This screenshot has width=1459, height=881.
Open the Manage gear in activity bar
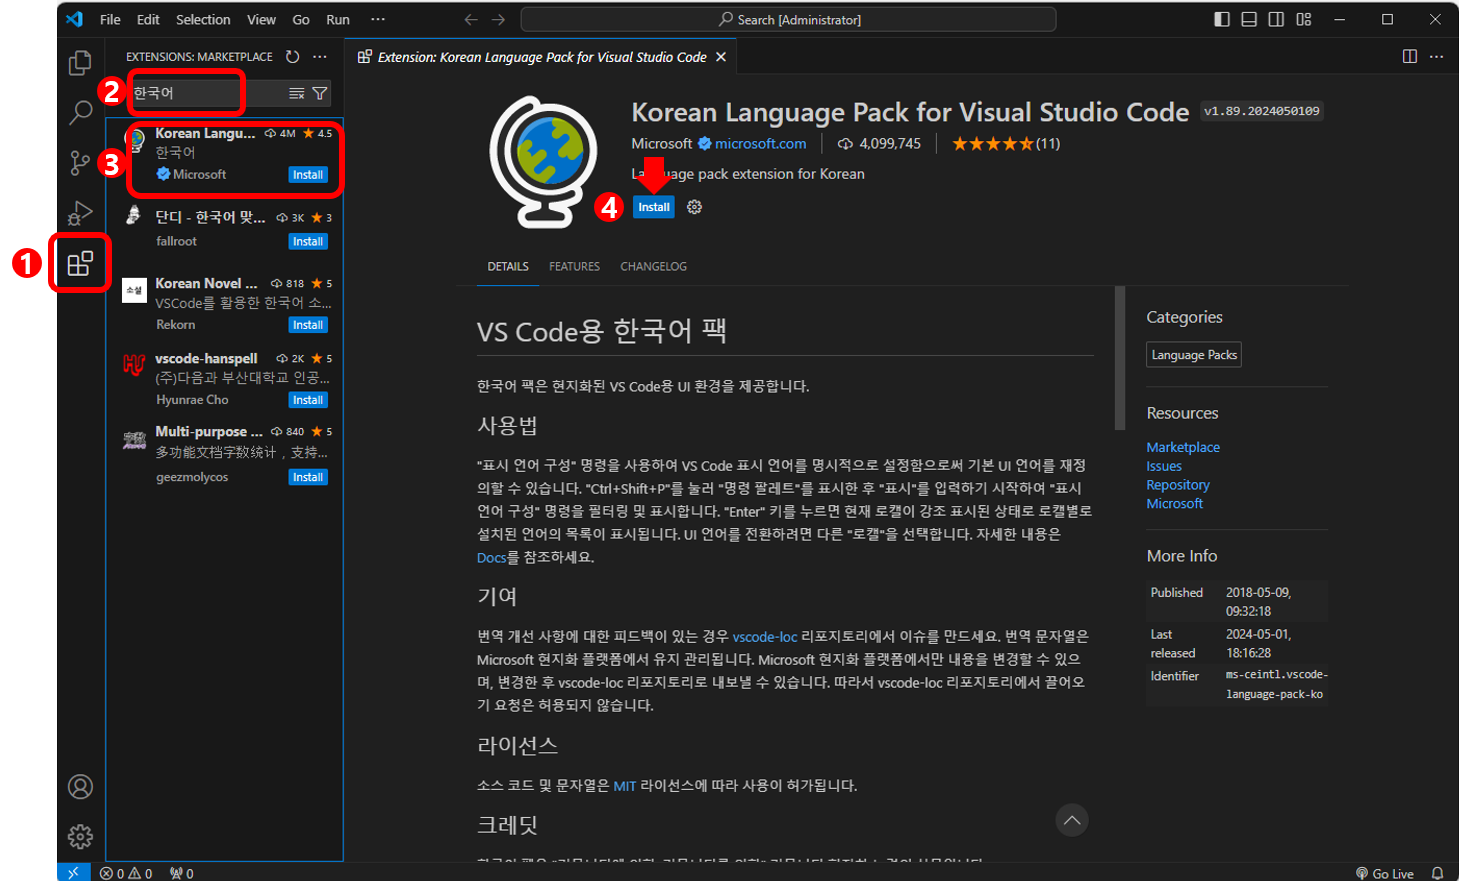[x=80, y=836]
